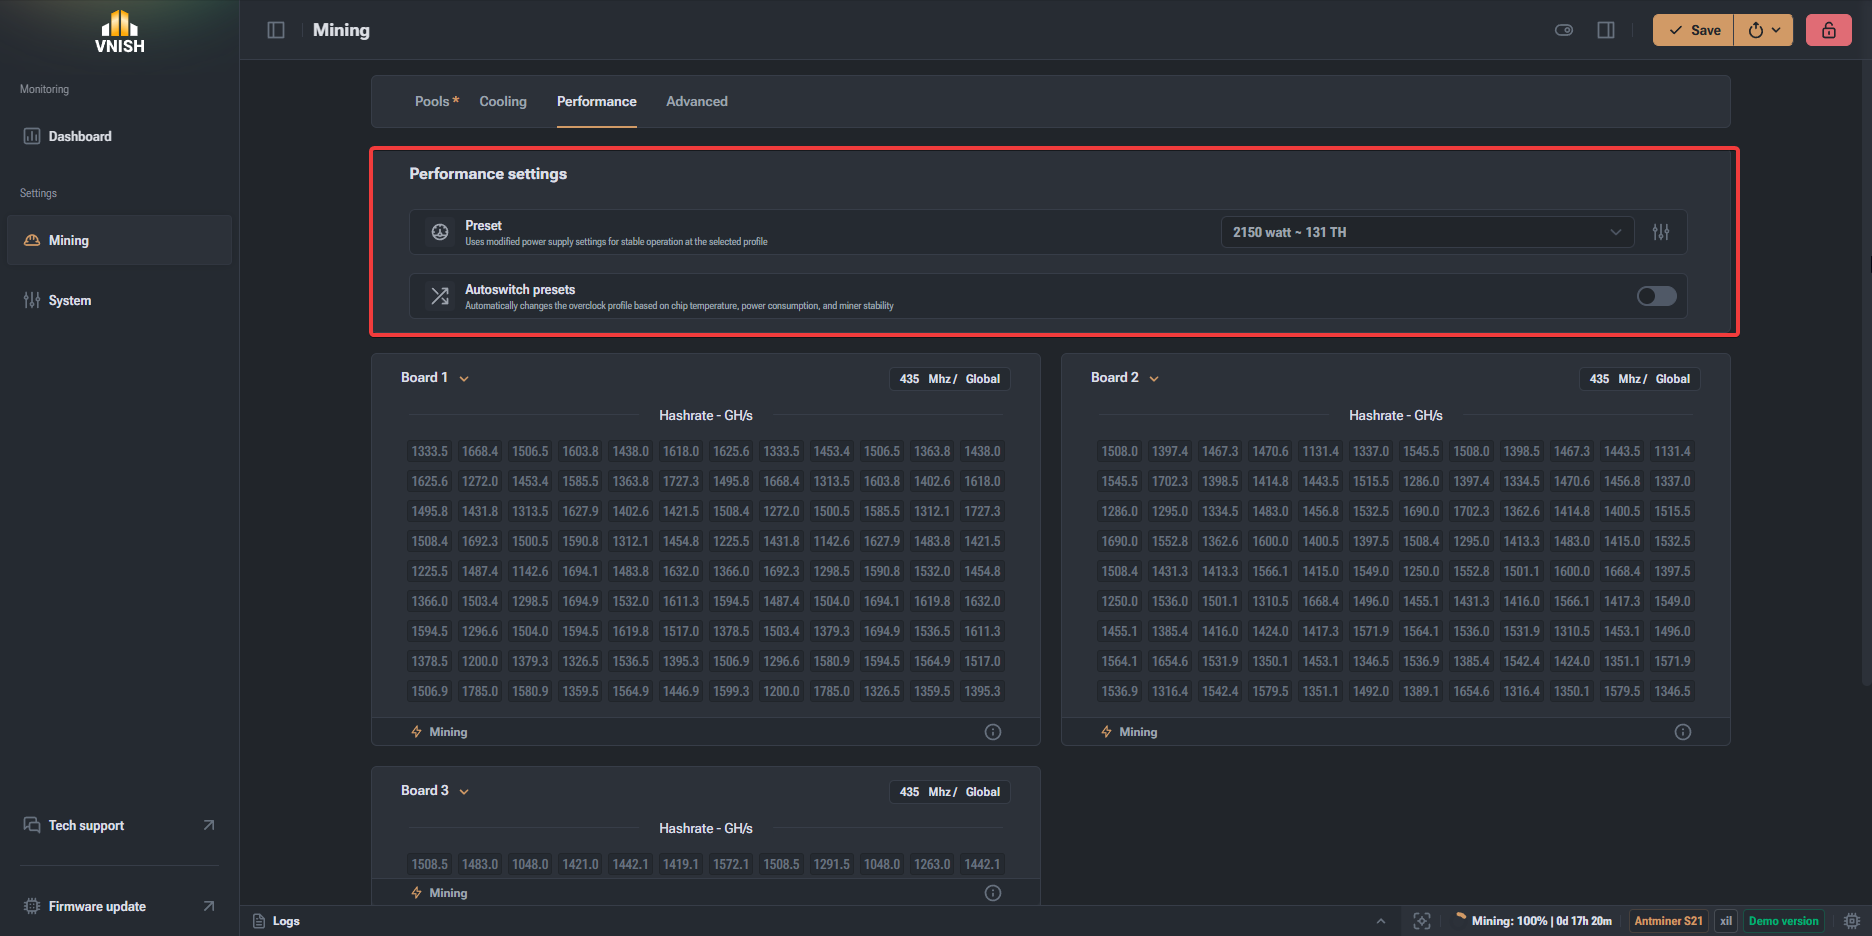Open the Logs panel

pos(276,921)
